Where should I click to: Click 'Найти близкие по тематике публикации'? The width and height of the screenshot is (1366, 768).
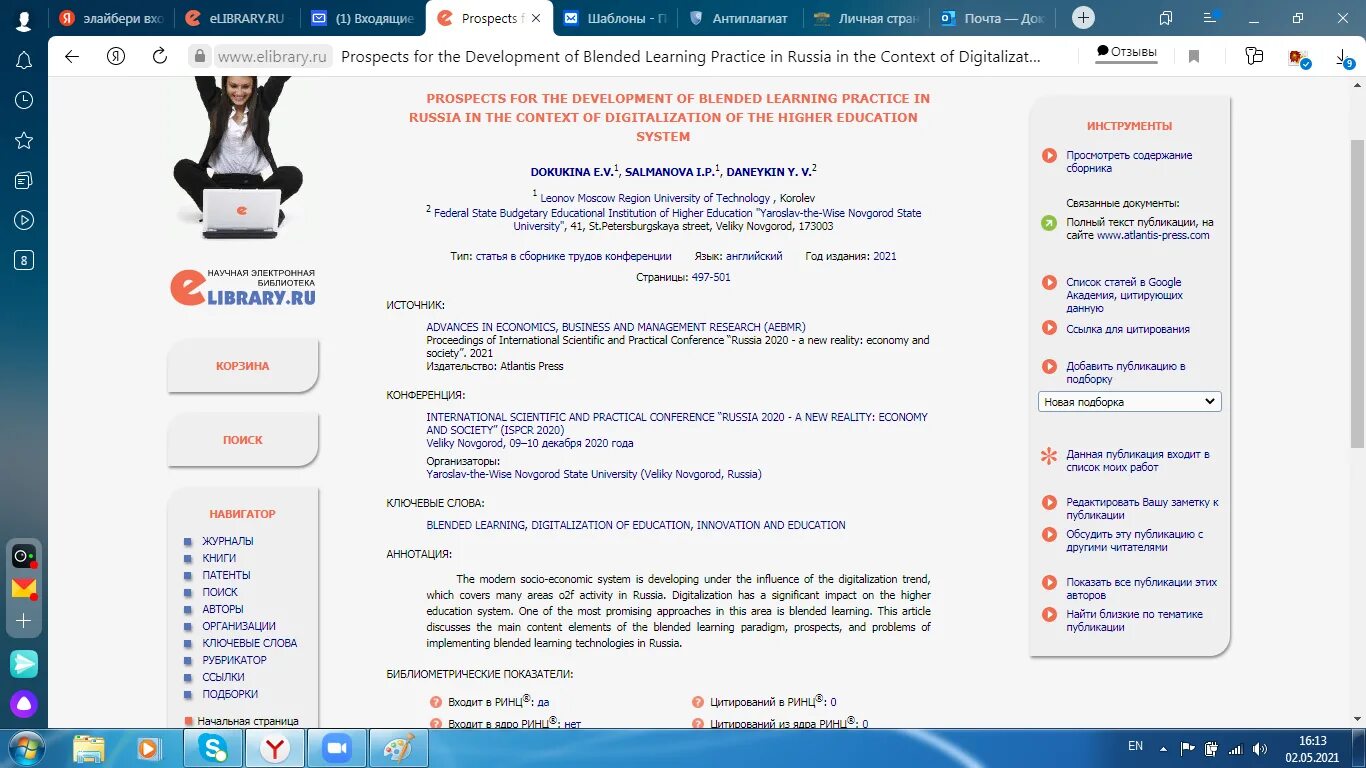tap(1134, 621)
